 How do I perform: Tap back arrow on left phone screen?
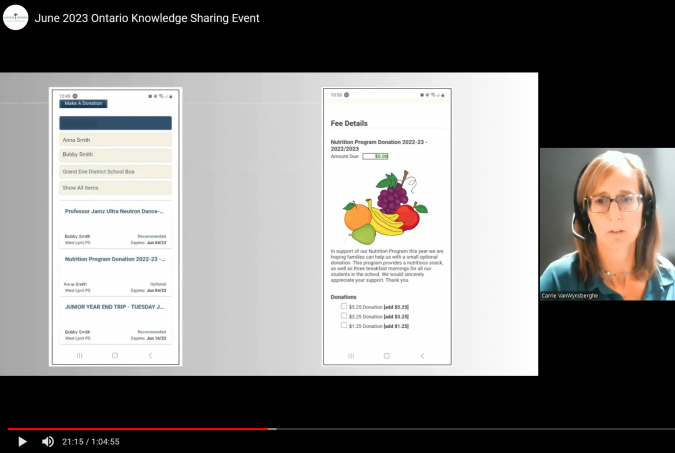coord(150,355)
